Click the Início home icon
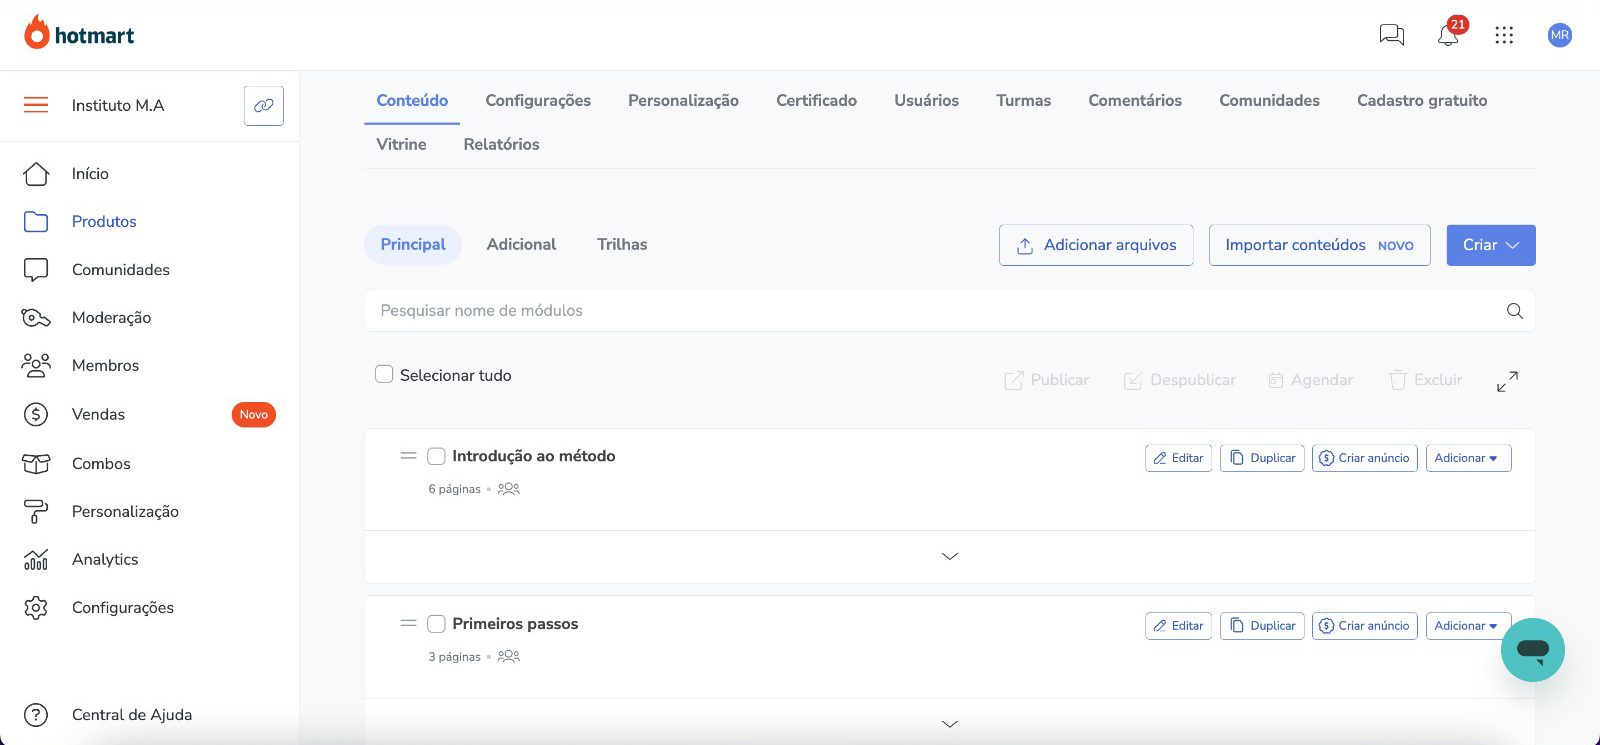 coord(36,174)
